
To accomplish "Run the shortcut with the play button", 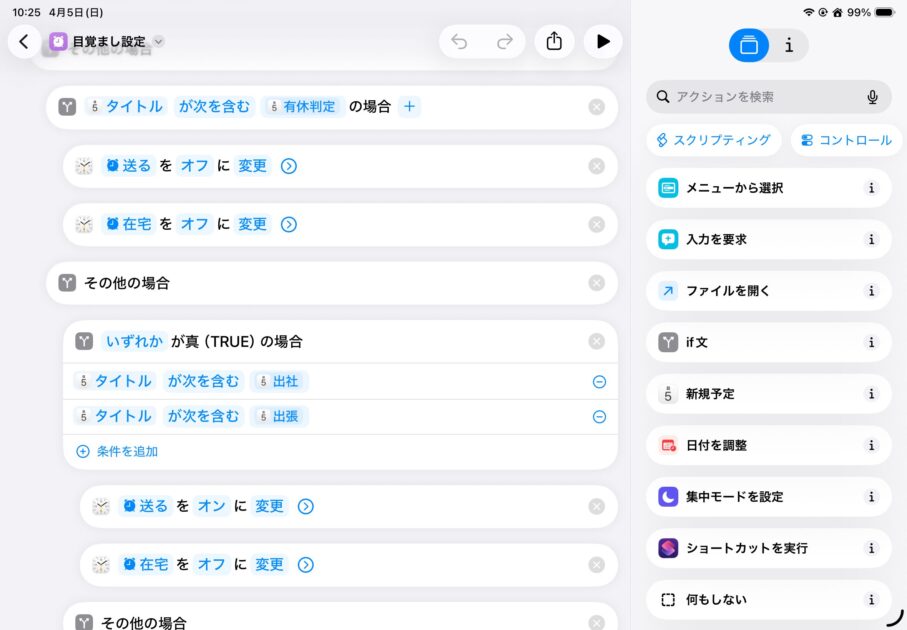I will 602,41.
